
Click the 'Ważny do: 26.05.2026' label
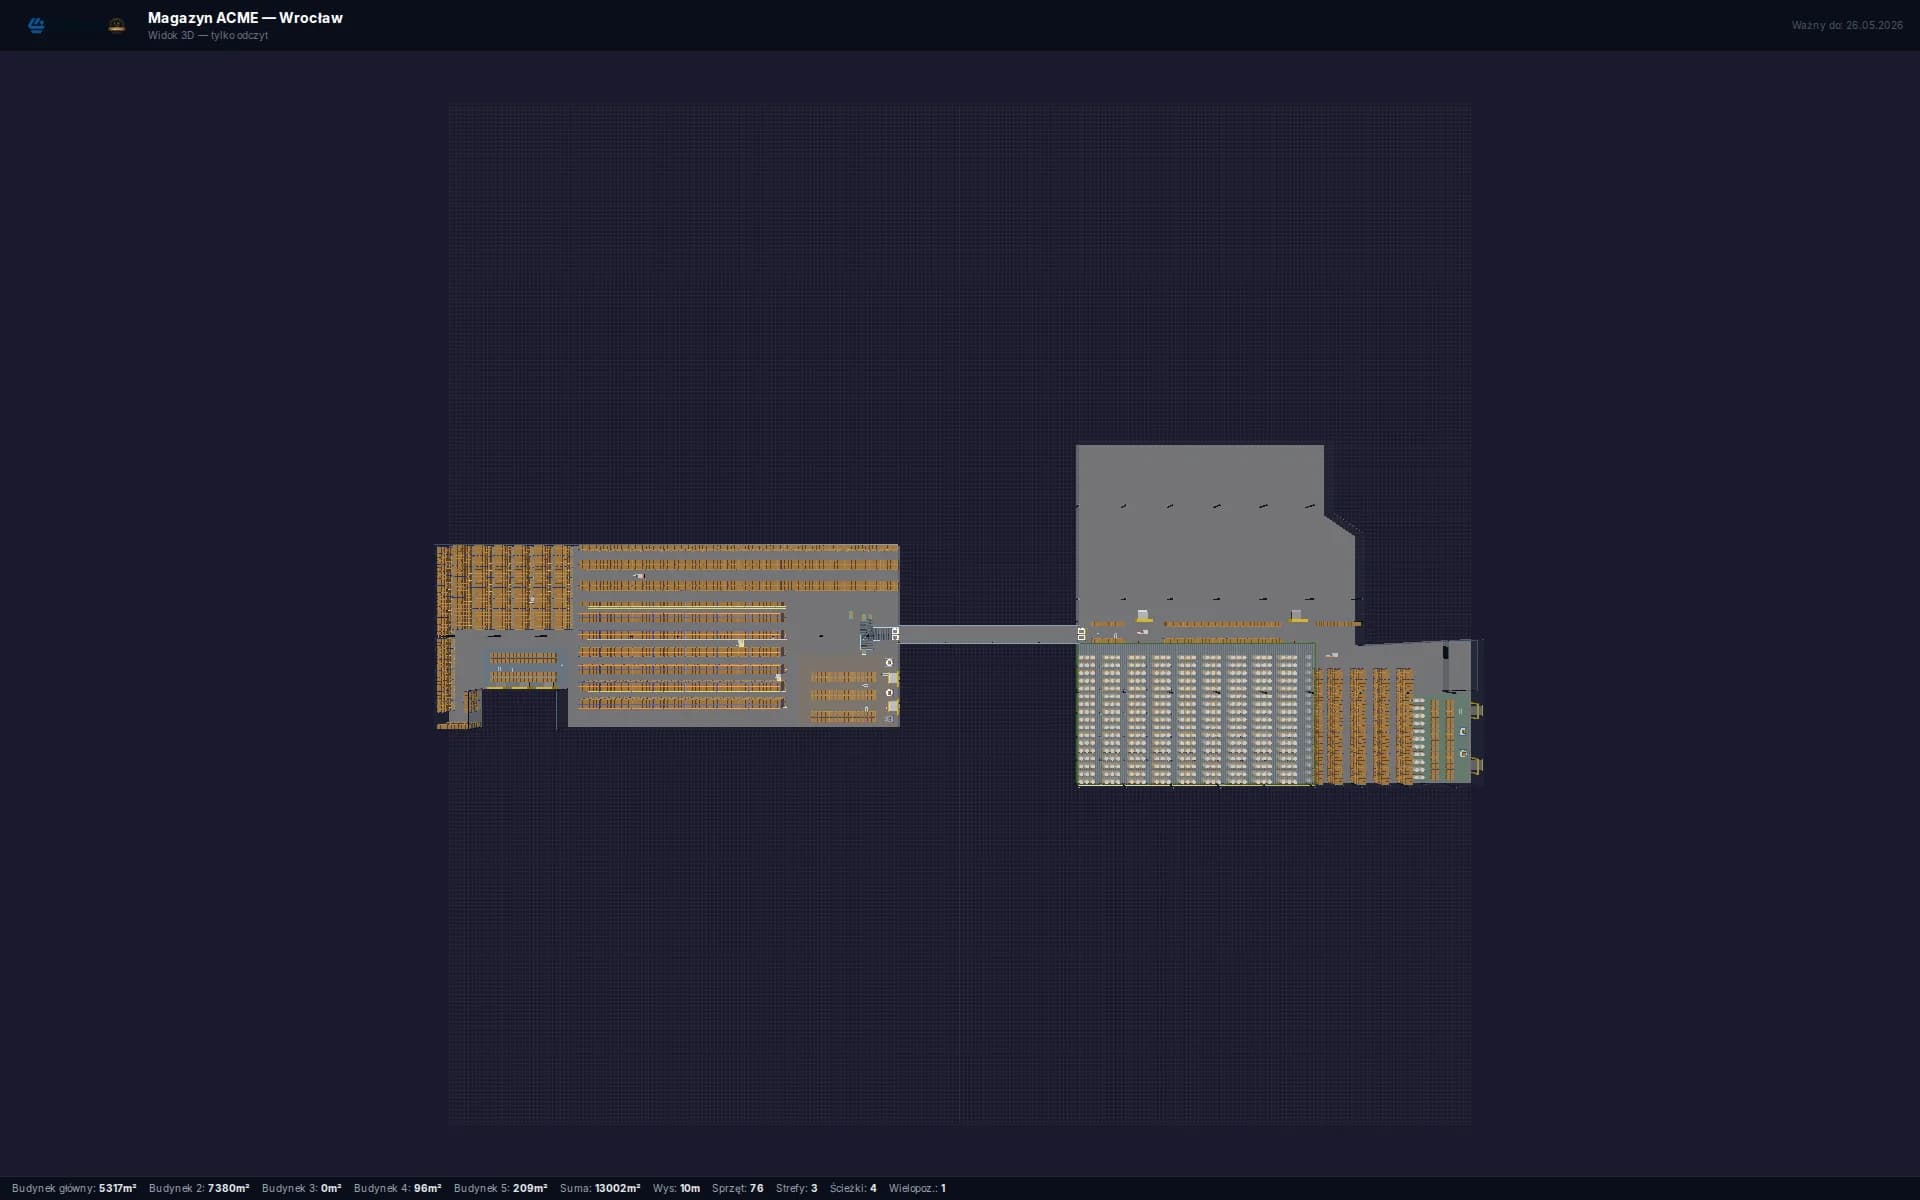tap(1846, 25)
